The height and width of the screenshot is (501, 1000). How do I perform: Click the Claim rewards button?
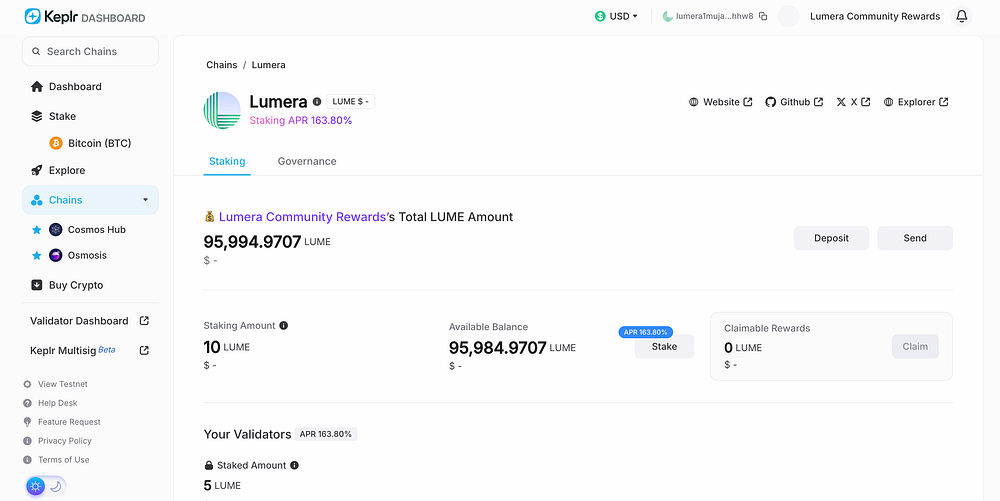pos(915,346)
